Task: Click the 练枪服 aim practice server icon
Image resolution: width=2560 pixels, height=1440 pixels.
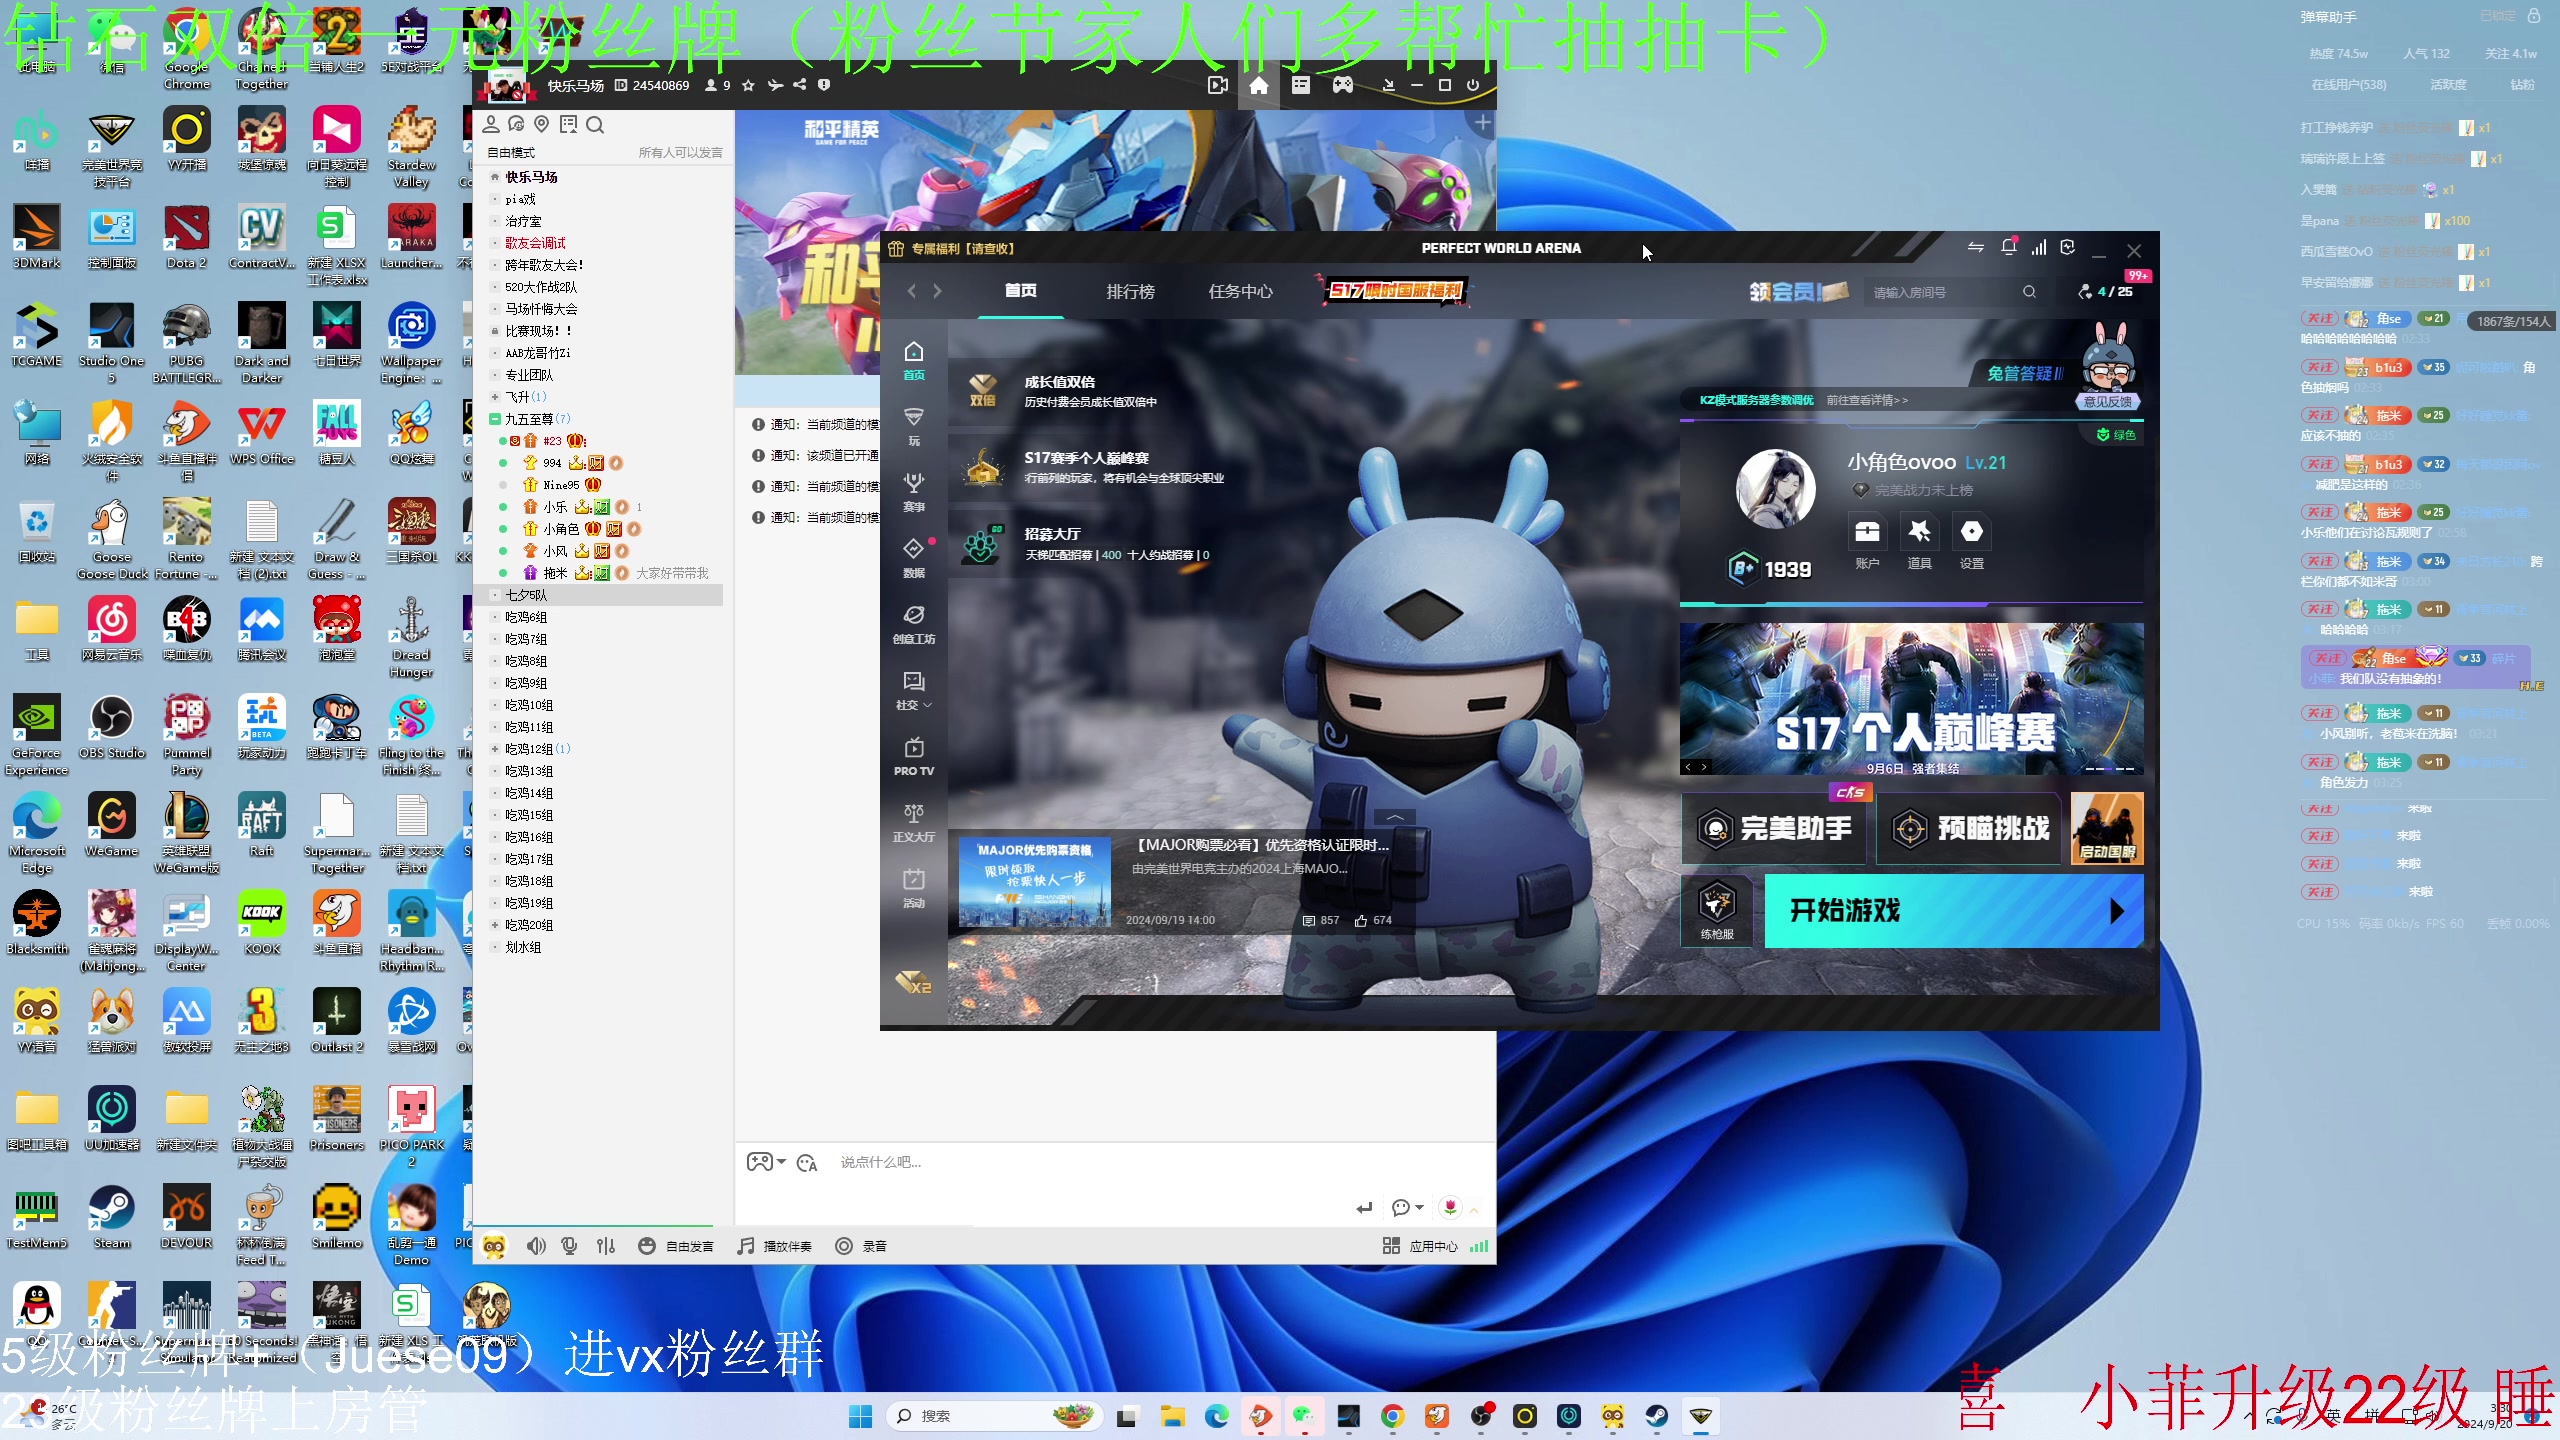Action: (x=1717, y=910)
